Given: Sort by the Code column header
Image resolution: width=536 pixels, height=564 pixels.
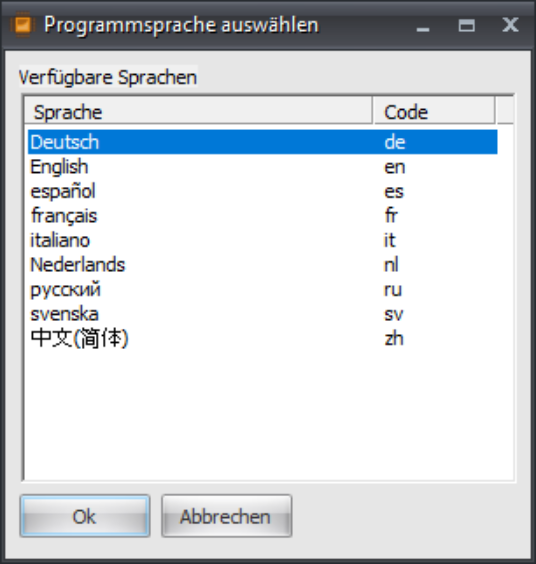Looking at the screenshot, I should [x=435, y=111].
